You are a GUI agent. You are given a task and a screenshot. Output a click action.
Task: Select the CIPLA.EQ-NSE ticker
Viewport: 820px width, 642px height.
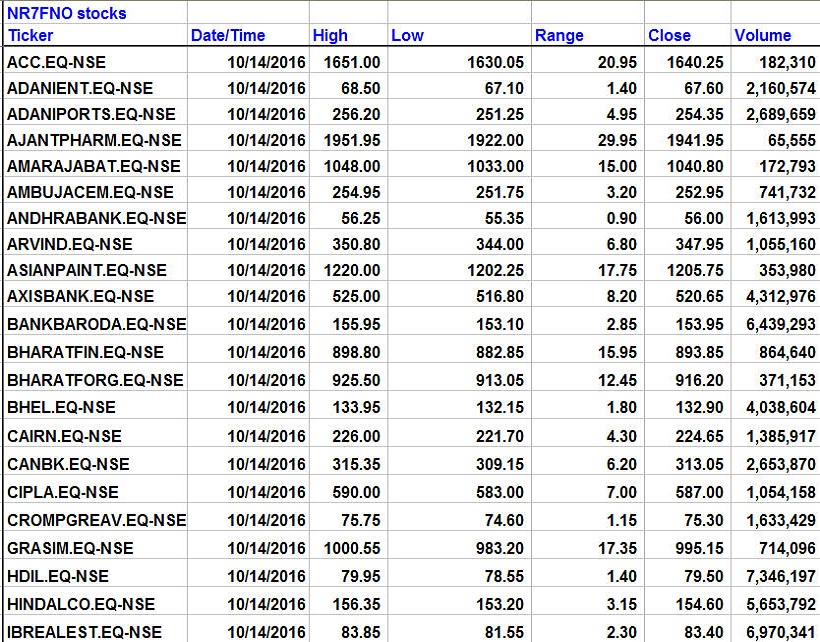(62, 492)
